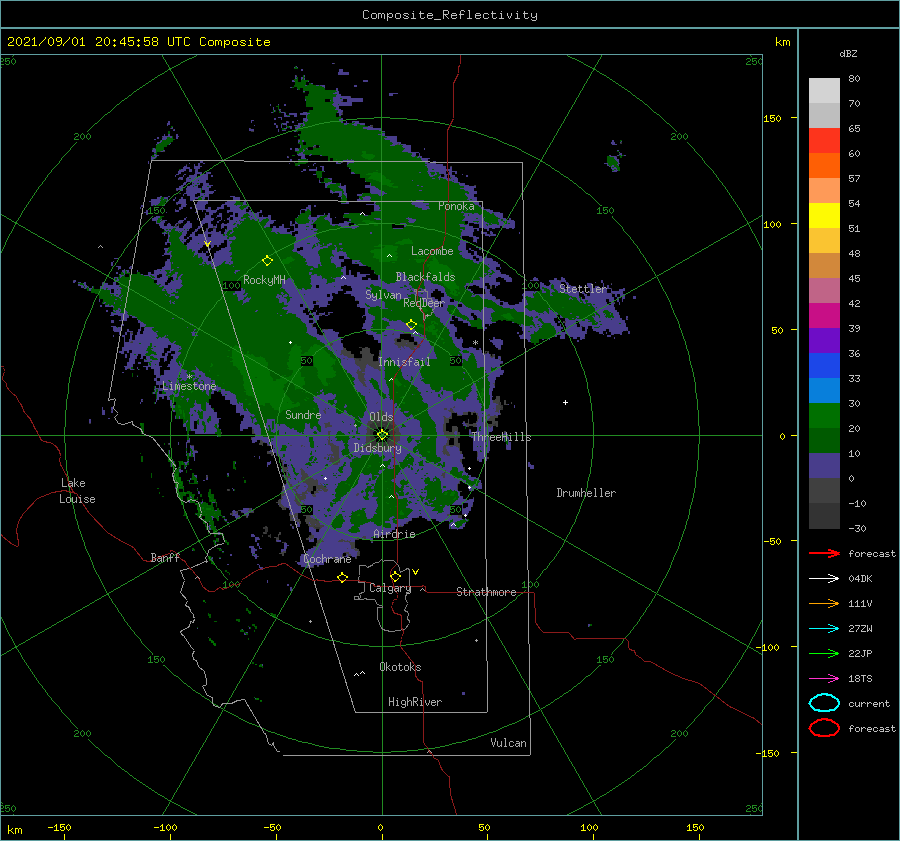The width and height of the screenshot is (900, 841).
Task: Pick the blue 33–36 dBZ color swatch
Action: [824, 365]
